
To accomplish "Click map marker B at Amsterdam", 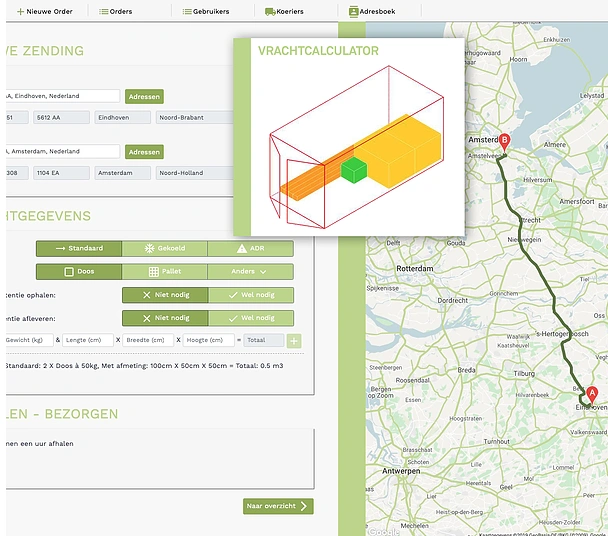I will 504,142.
